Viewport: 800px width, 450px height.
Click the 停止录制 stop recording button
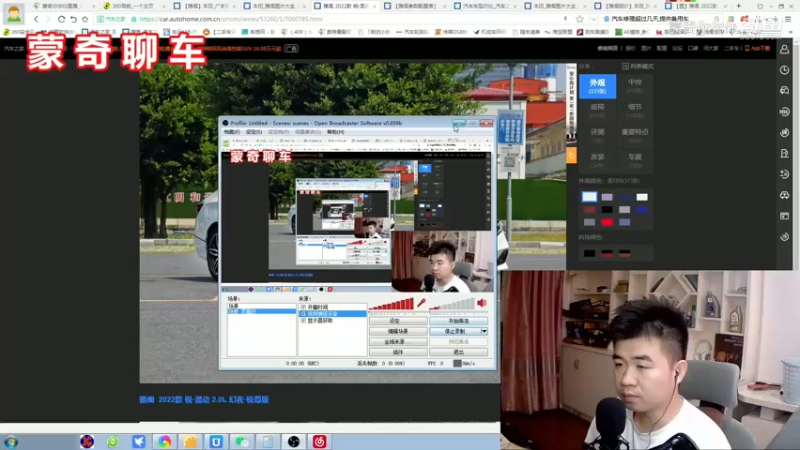[x=455, y=331]
